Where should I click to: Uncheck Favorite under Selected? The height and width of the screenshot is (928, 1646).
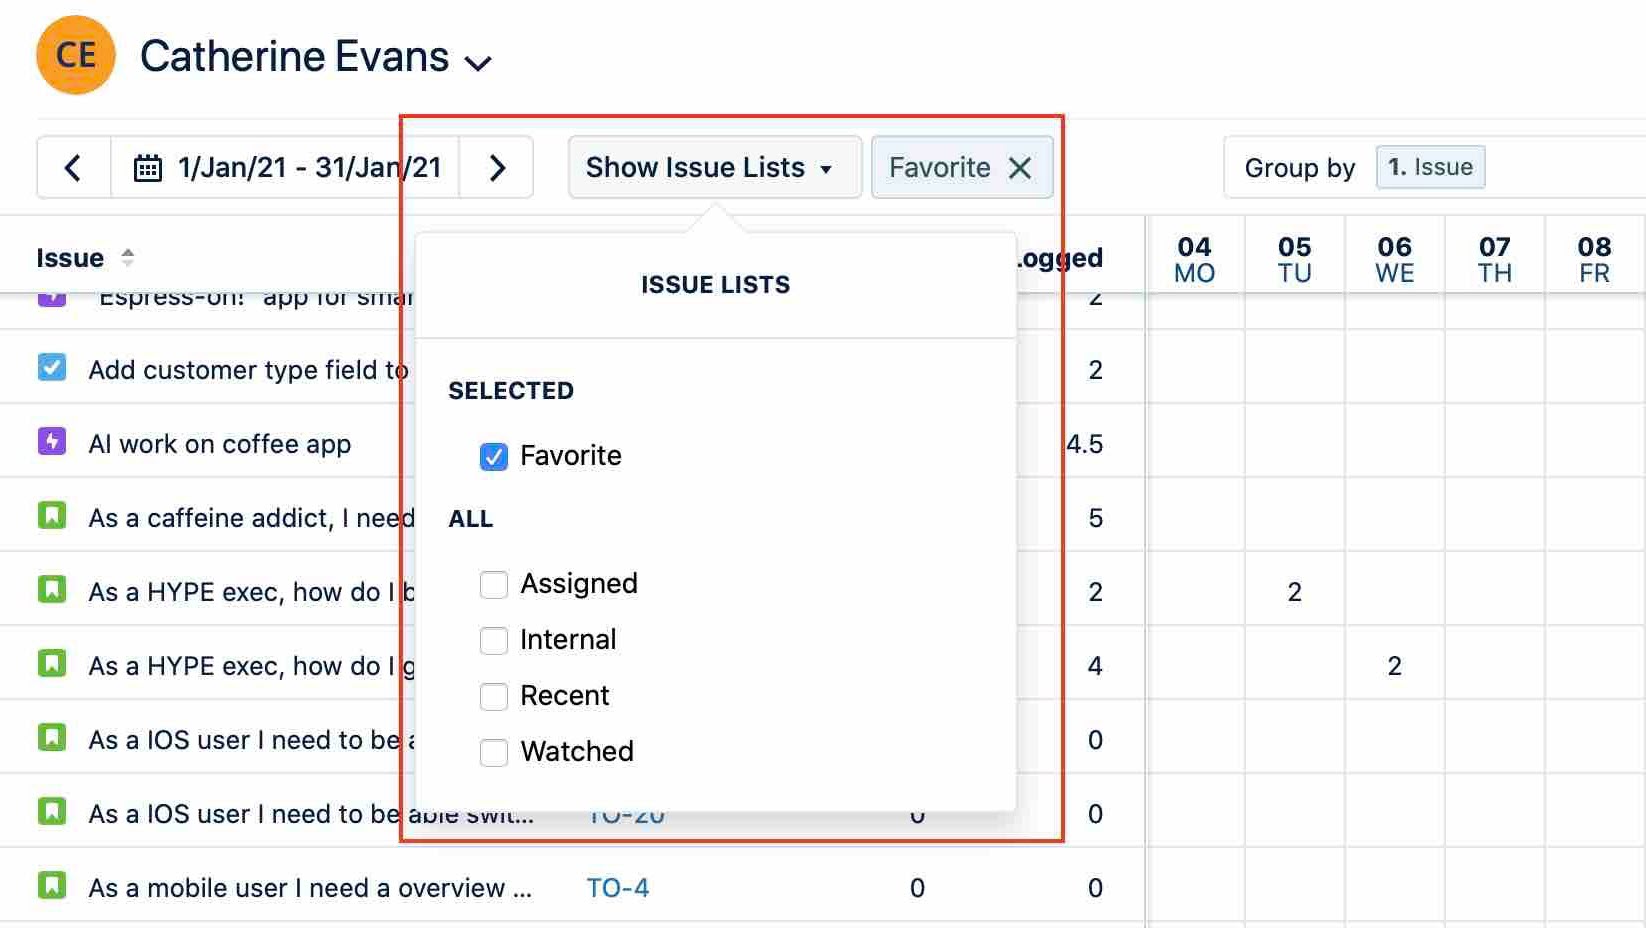click(493, 456)
